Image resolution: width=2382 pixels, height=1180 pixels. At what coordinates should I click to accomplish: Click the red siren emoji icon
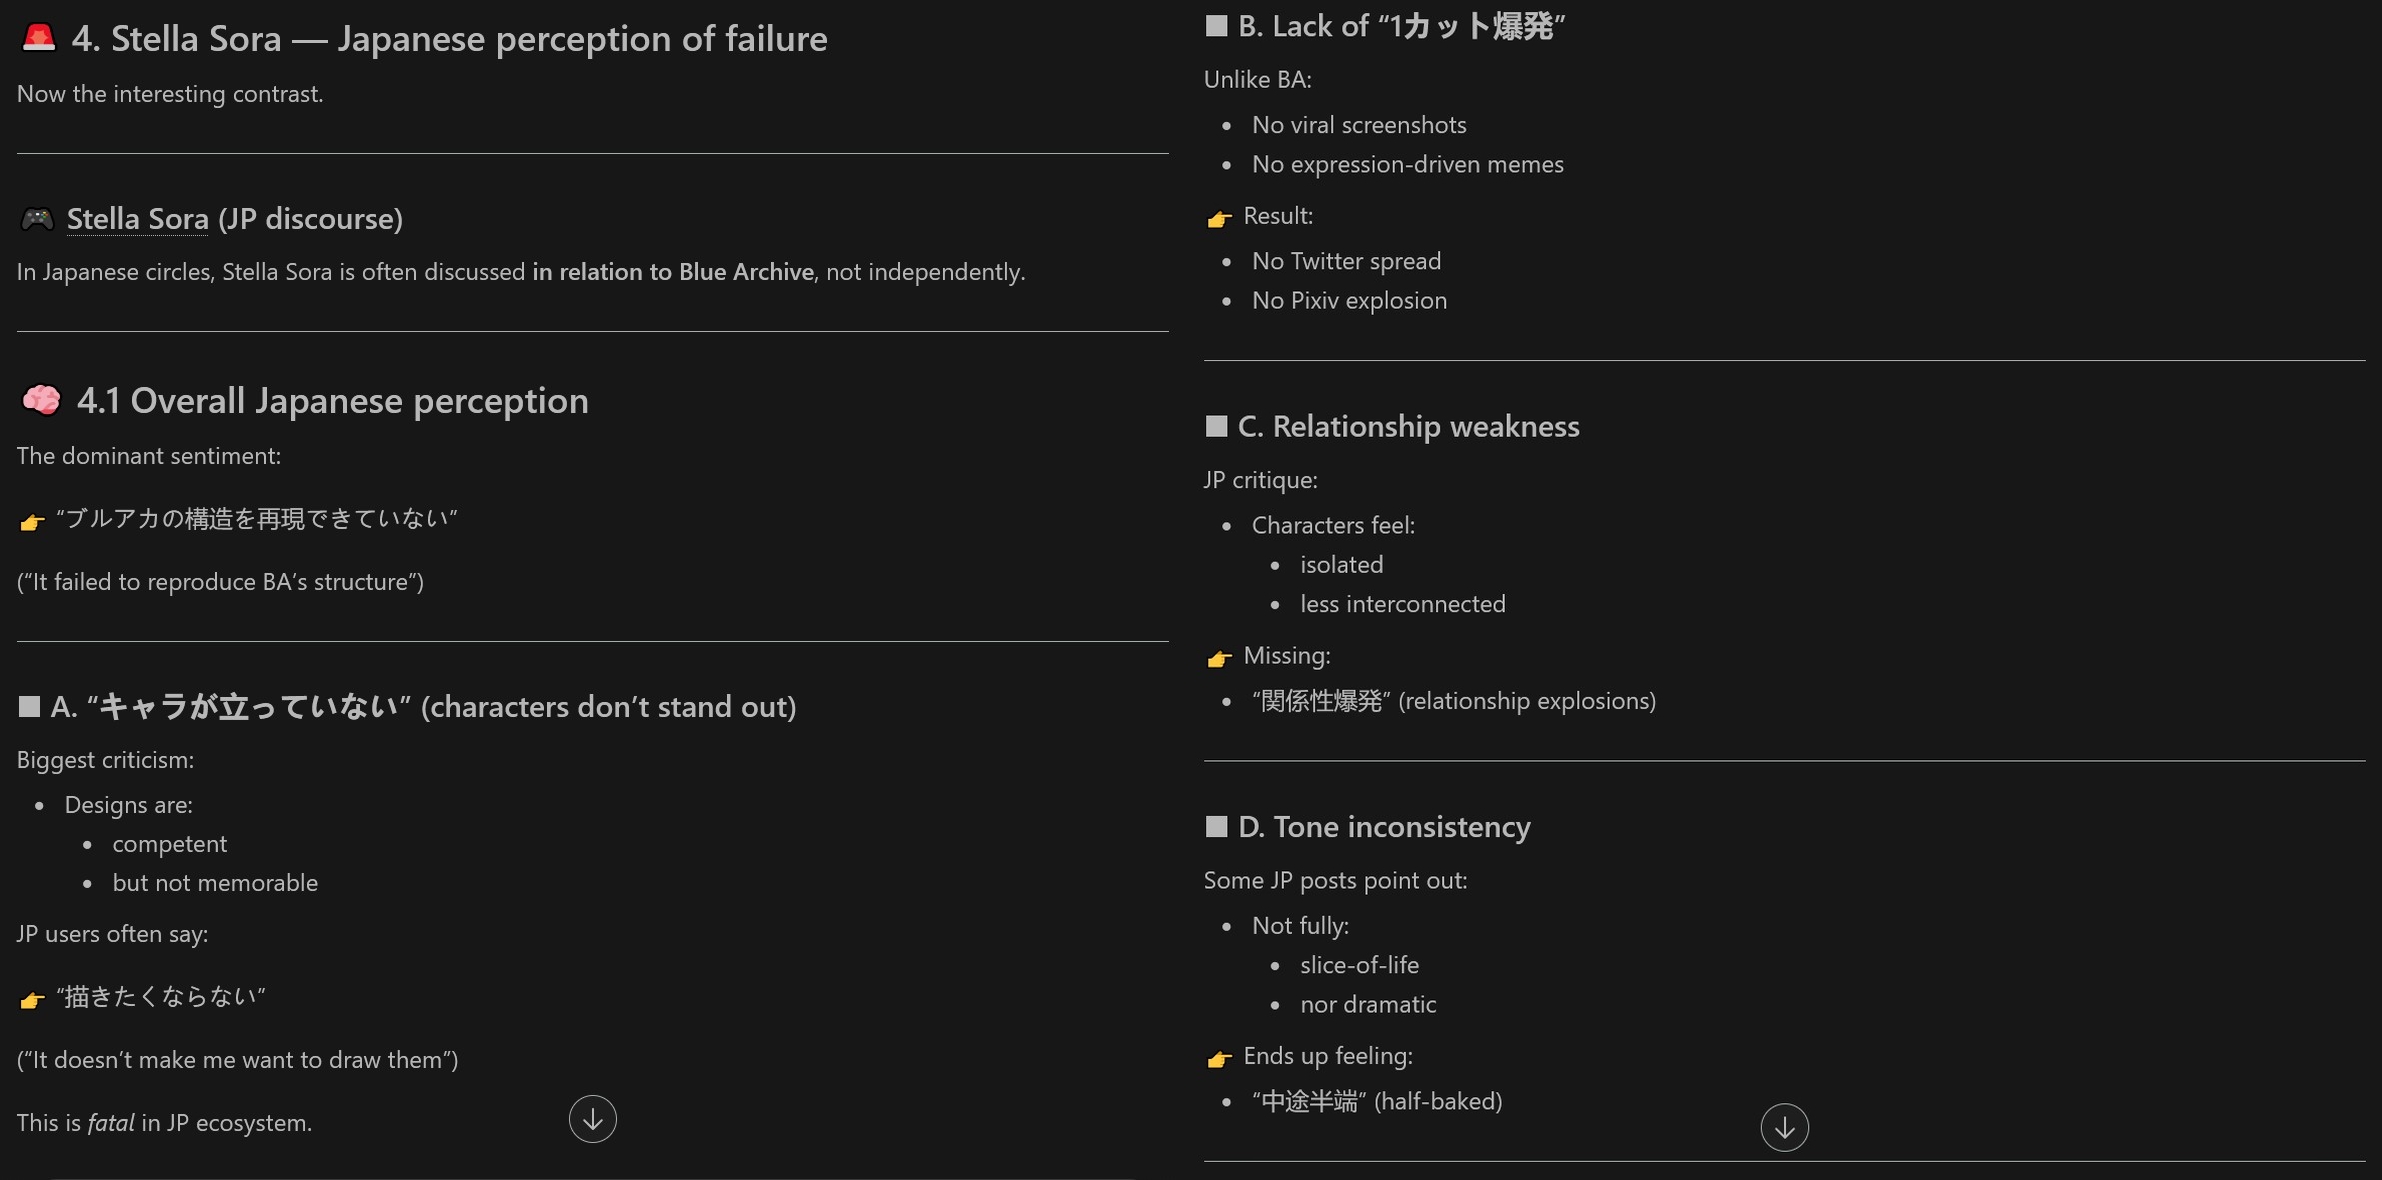[x=39, y=38]
